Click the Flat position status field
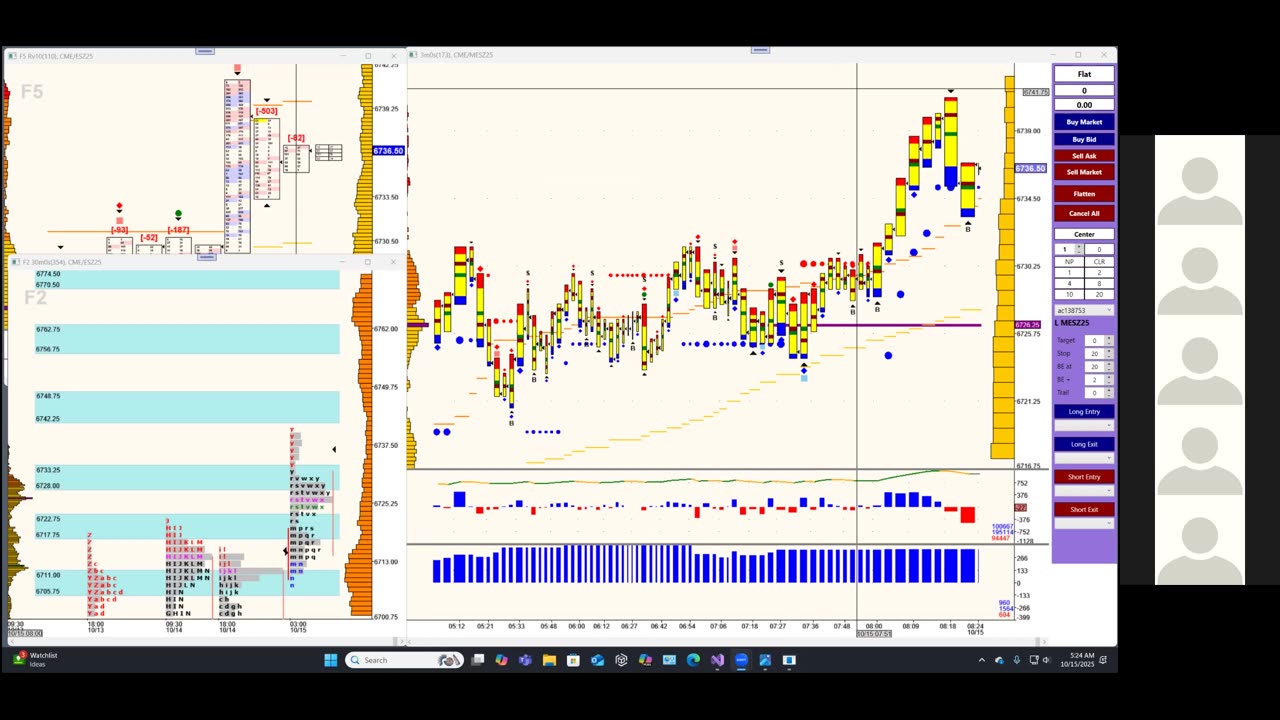Viewport: 1280px width, 720px height. [x=1084, y=74]
